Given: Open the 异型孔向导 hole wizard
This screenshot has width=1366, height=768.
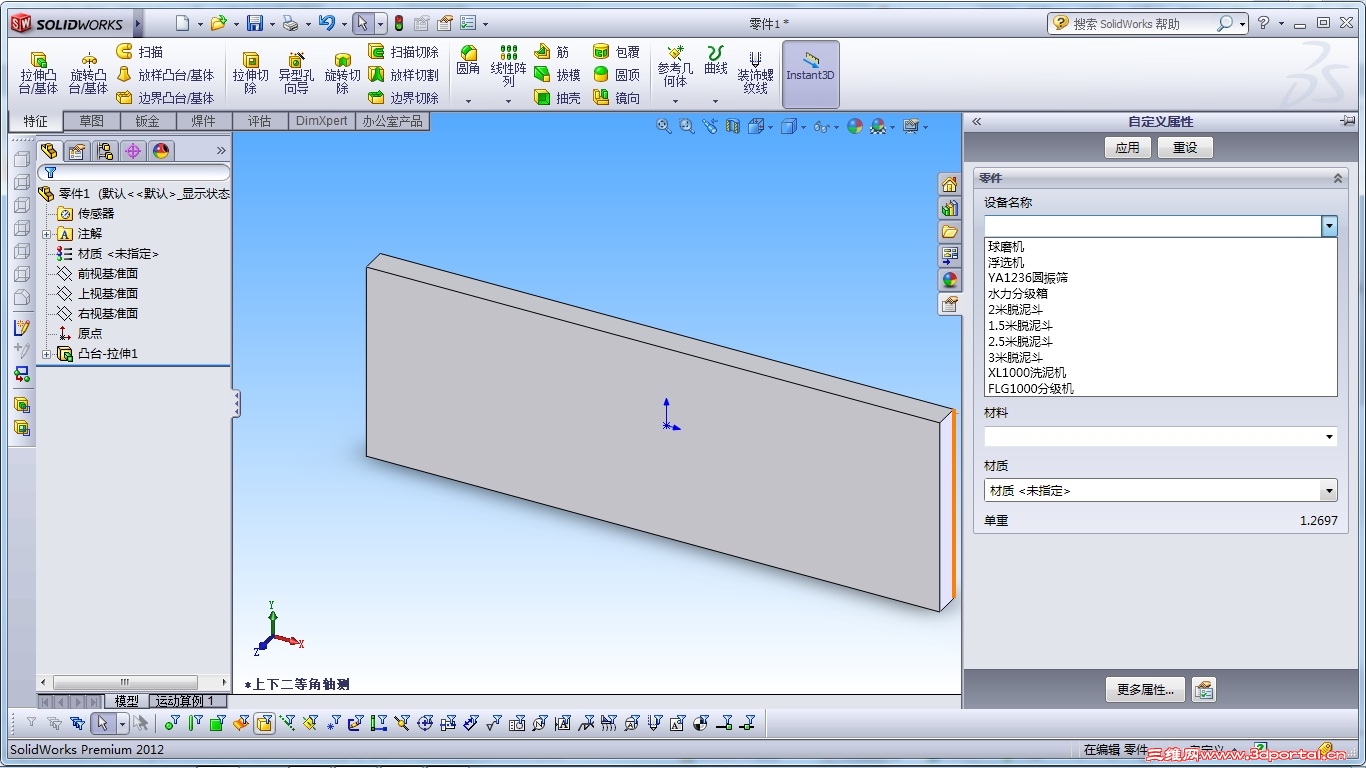Looking at the screenshot, I should [296, 73].
